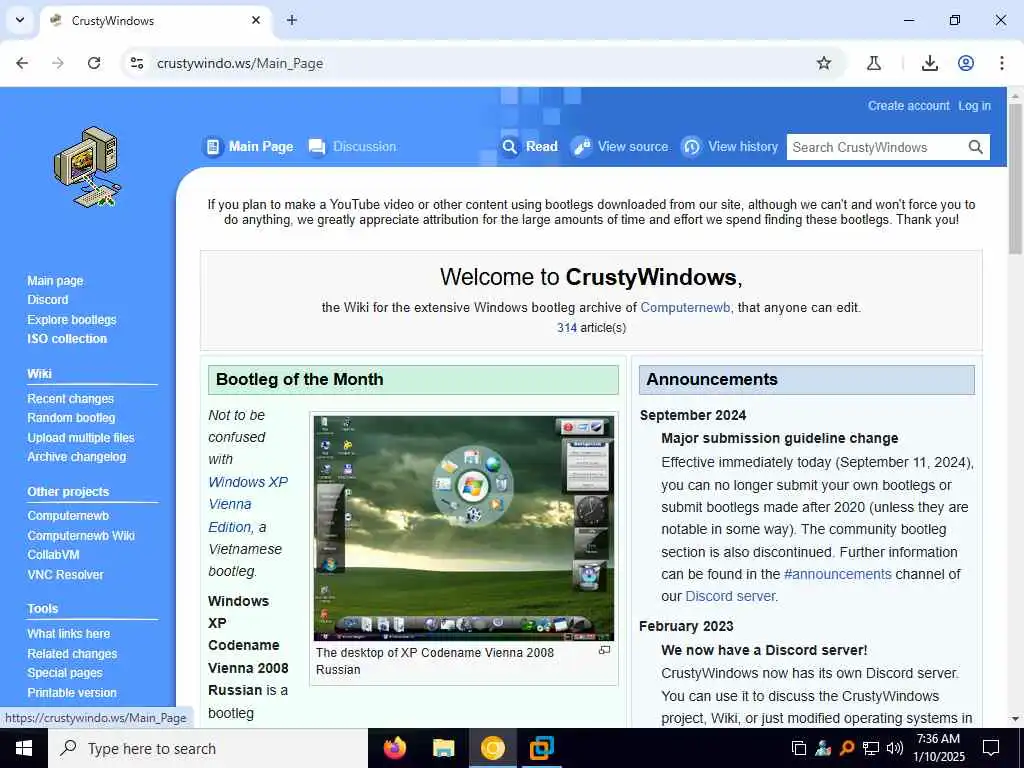Select the Read tab
The height and width of the screenshot is (768, 1024).
[530, 147]
